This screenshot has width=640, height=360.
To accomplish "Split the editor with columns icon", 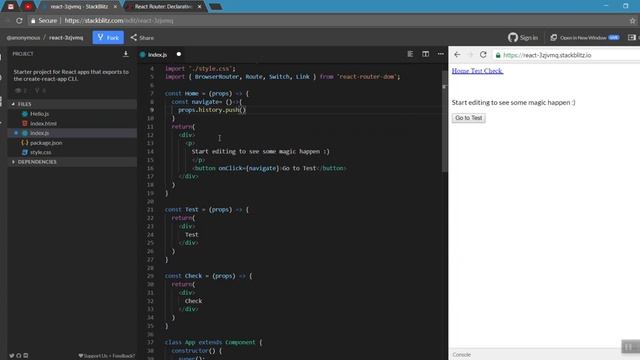I will click(425, 54).
